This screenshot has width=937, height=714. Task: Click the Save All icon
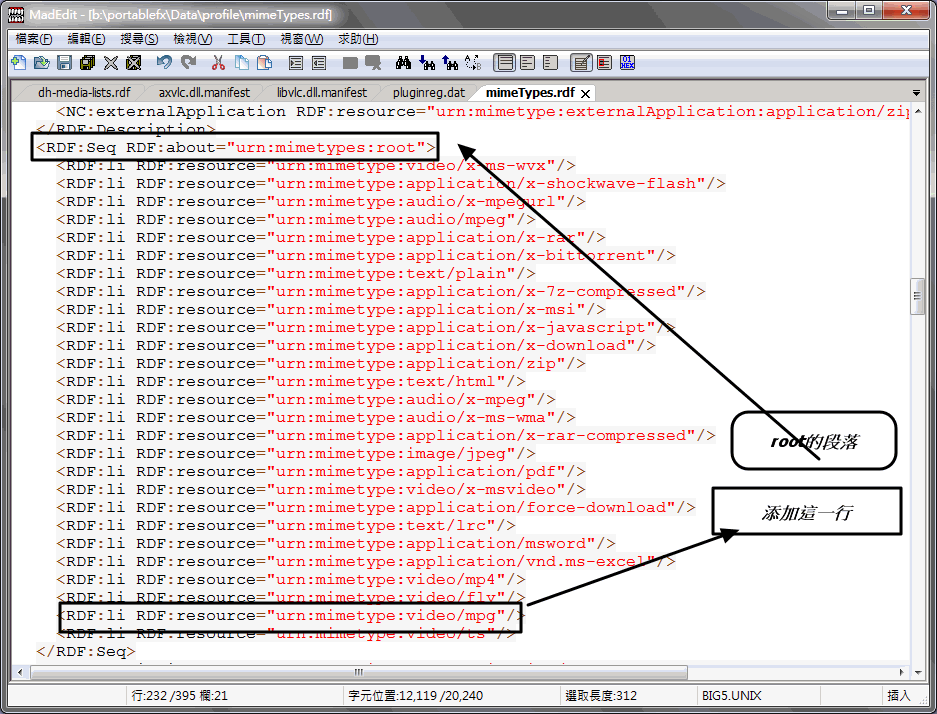pos(87,63)
